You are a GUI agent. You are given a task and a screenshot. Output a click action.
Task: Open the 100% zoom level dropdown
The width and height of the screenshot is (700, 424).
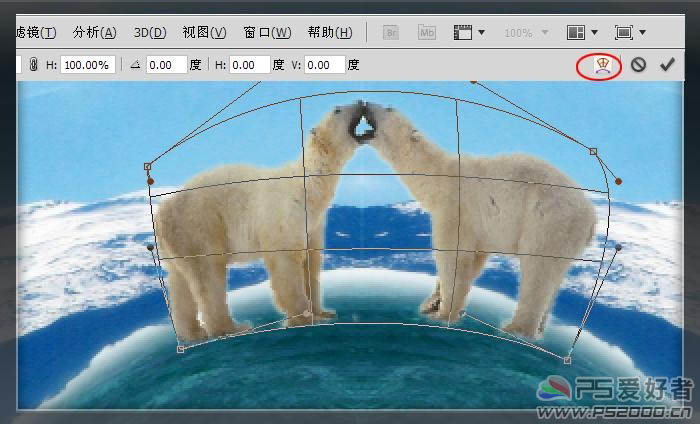click(527, 33)
